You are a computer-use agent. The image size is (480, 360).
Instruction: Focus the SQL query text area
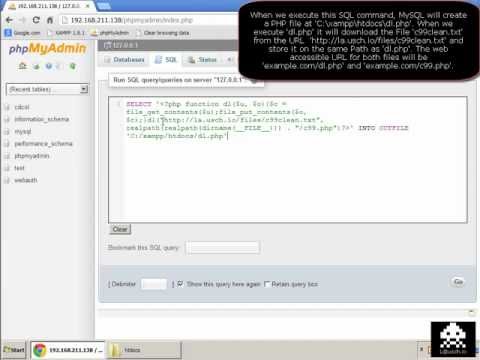pos(288,160)
